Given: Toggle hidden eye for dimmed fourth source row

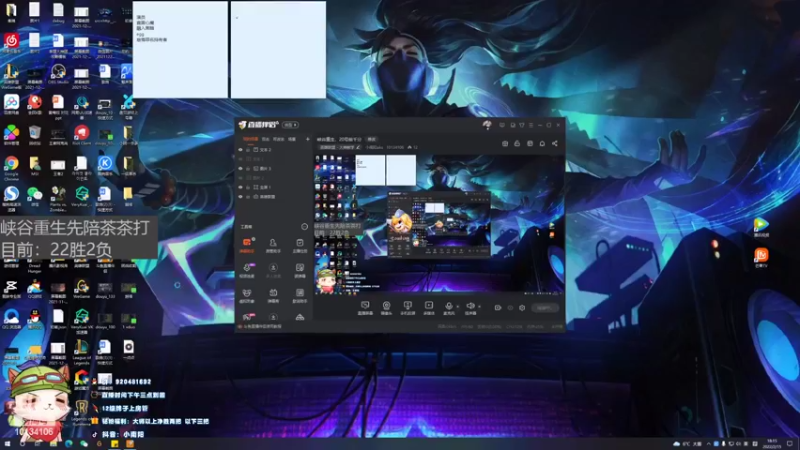Looking at the screenshot, I should tap(240, 178).
